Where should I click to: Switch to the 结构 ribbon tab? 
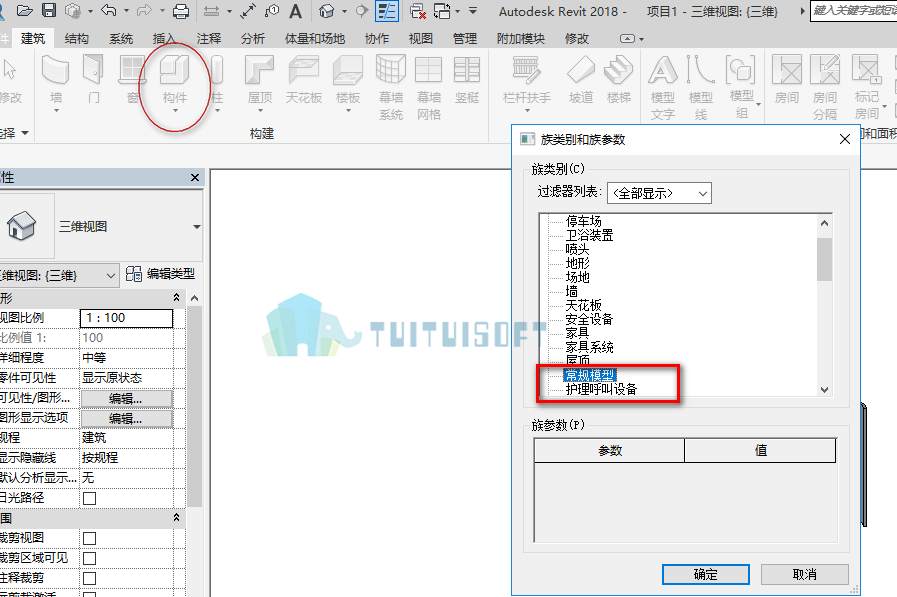[x=77, y=38]
